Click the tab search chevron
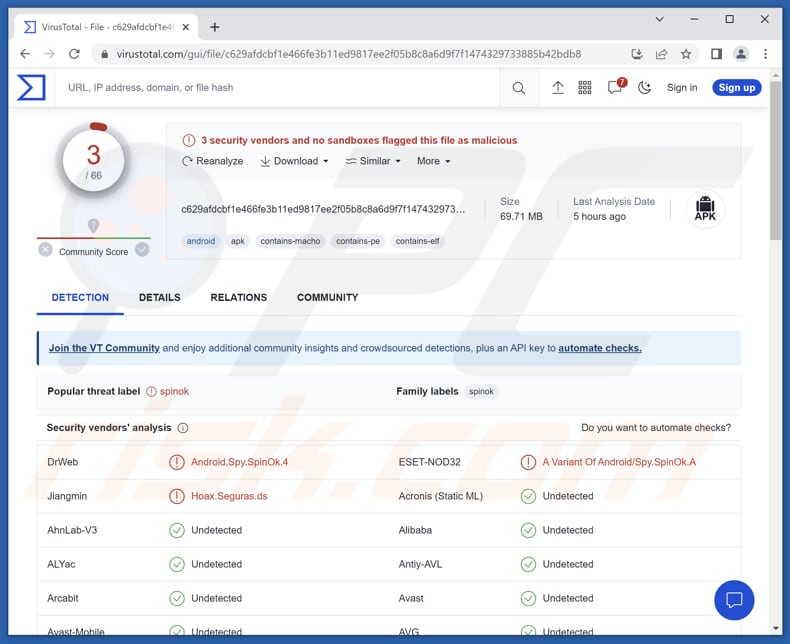790x644 pixels. point(660,19)
